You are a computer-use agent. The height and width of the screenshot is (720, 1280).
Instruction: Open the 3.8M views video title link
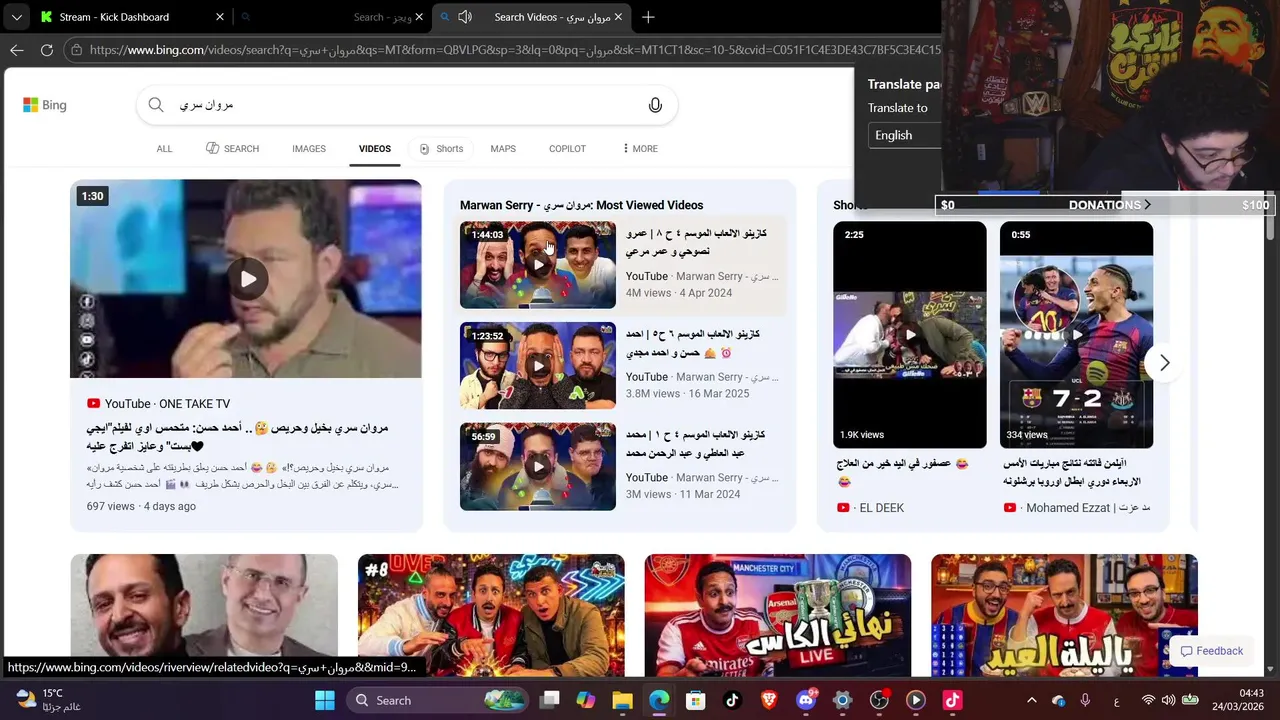[693, 343]
